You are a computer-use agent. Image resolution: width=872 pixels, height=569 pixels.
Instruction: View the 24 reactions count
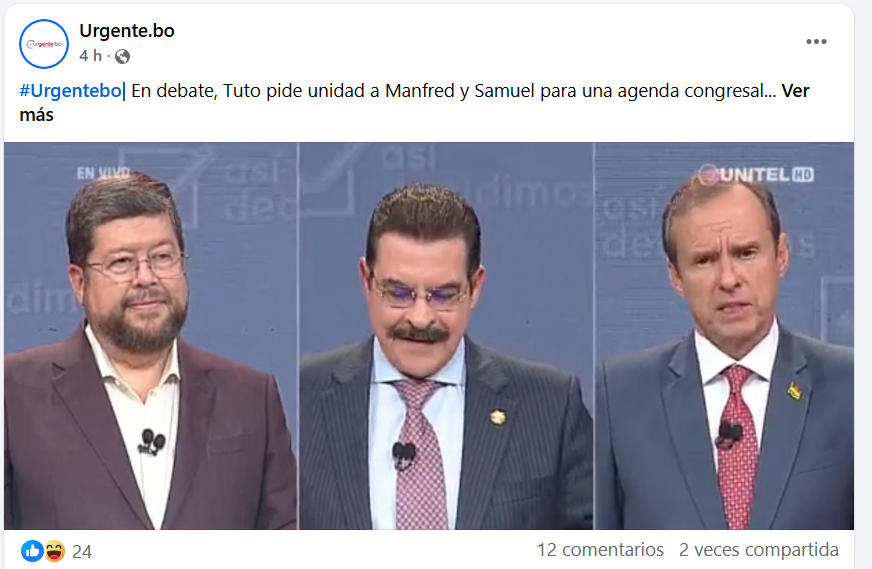coord(82,551)
